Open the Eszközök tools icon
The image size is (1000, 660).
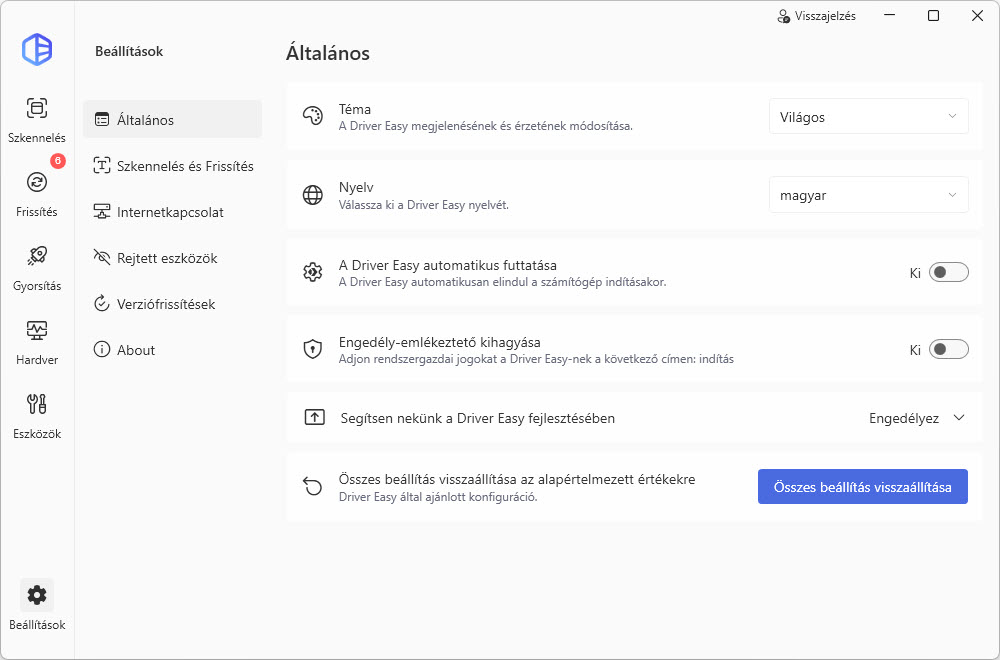tap(37, 404)
